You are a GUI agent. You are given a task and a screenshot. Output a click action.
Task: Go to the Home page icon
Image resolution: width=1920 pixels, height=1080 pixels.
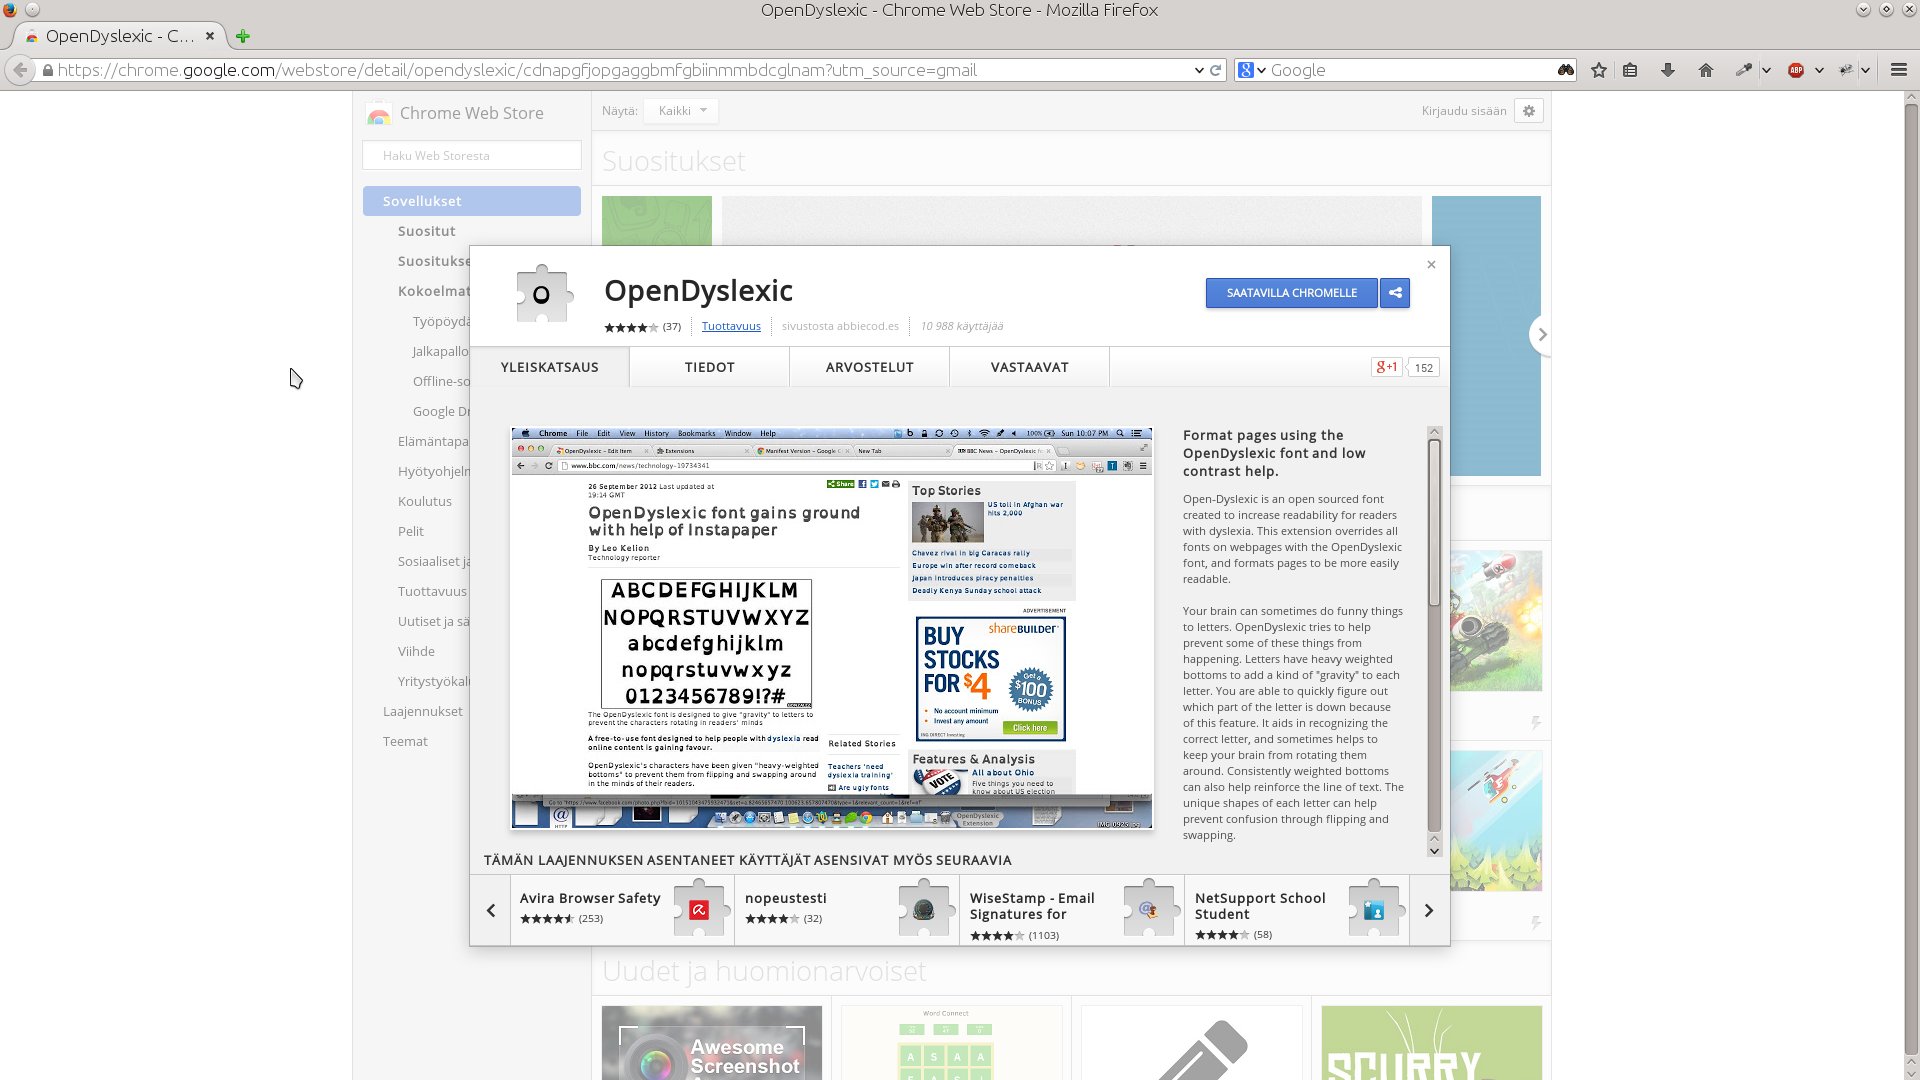[x=1706, y=70]
